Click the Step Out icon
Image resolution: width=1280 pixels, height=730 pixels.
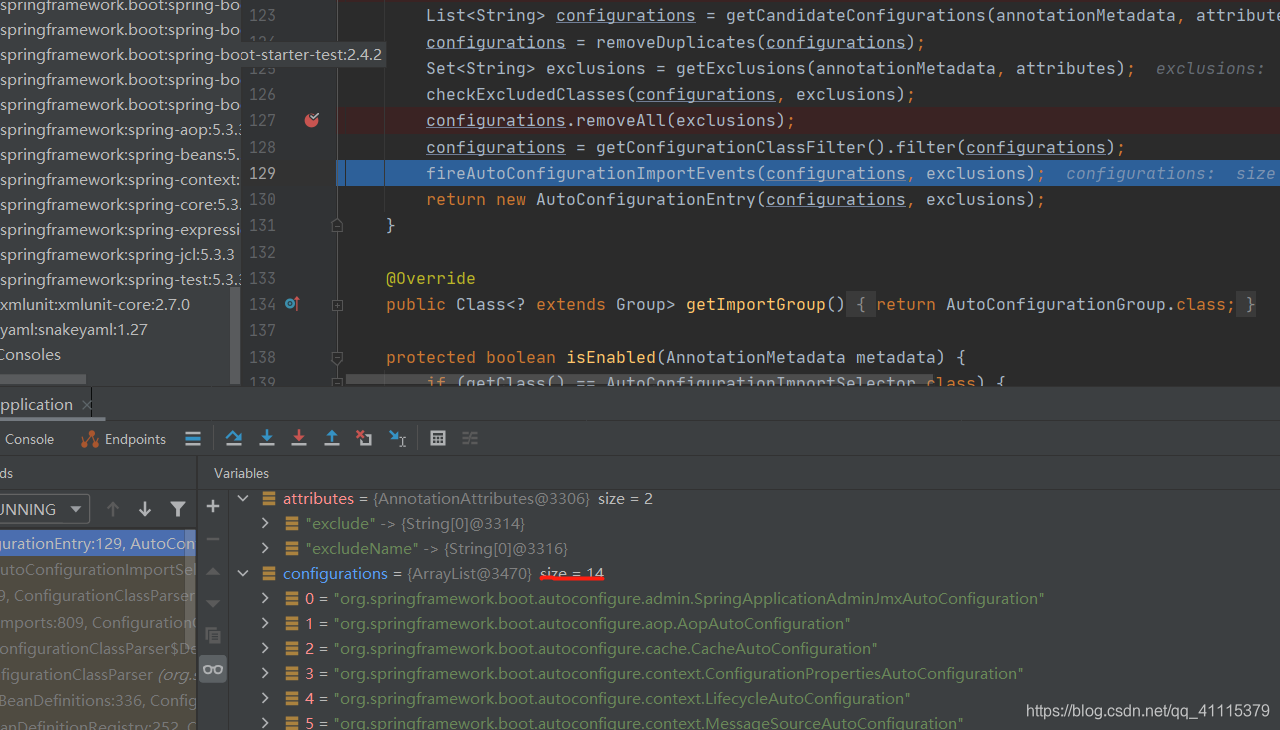331,438
